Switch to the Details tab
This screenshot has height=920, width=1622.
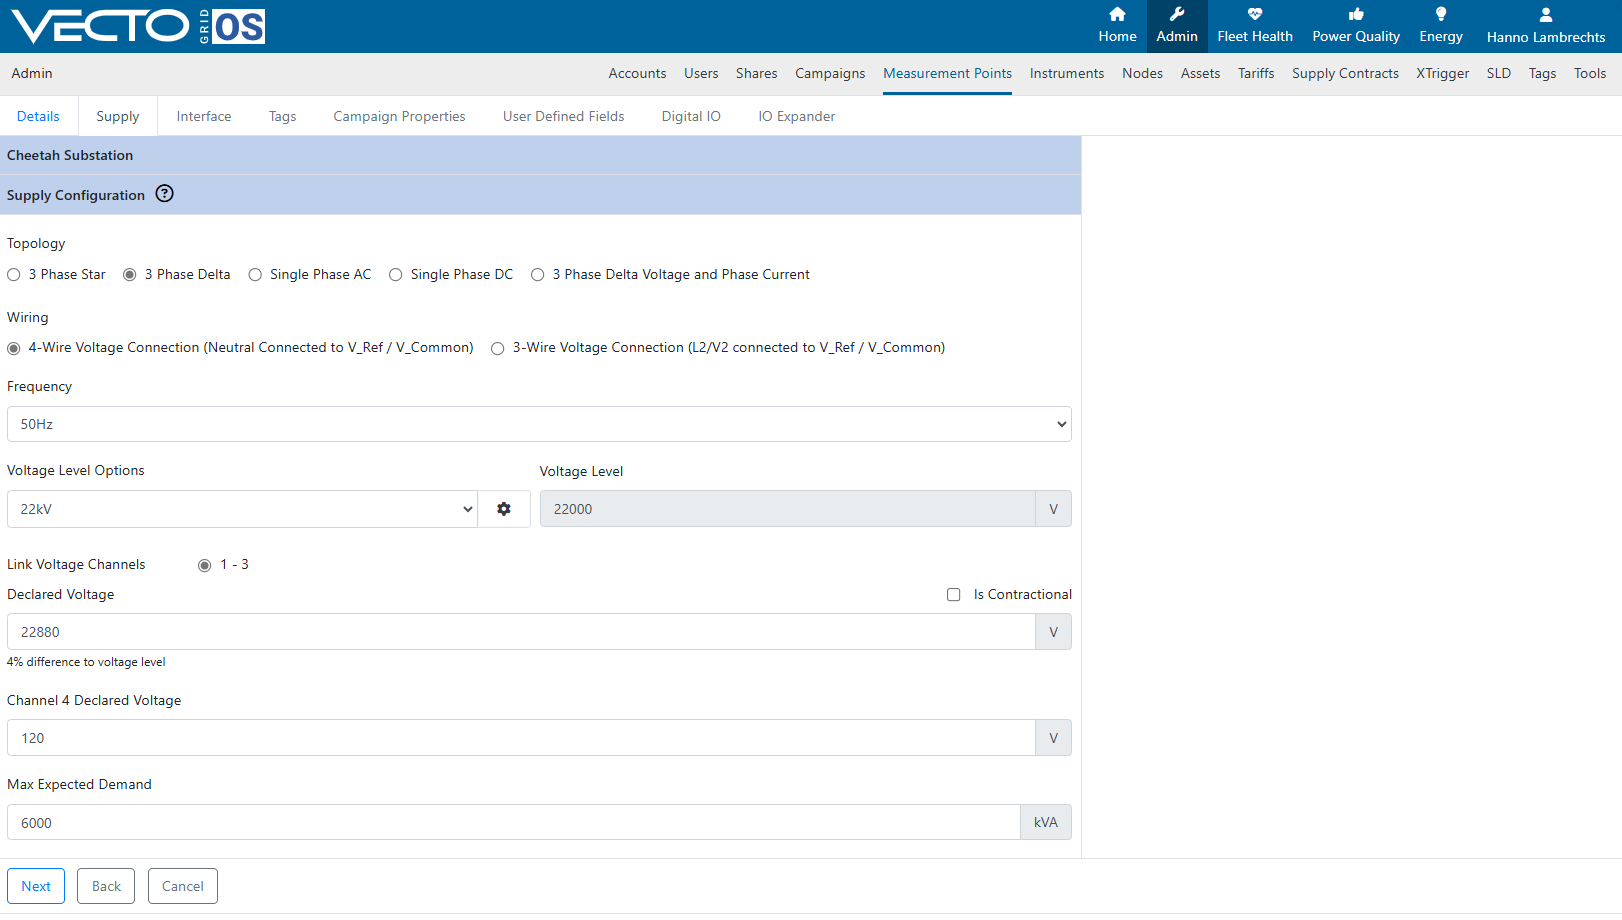coord(38,116)
